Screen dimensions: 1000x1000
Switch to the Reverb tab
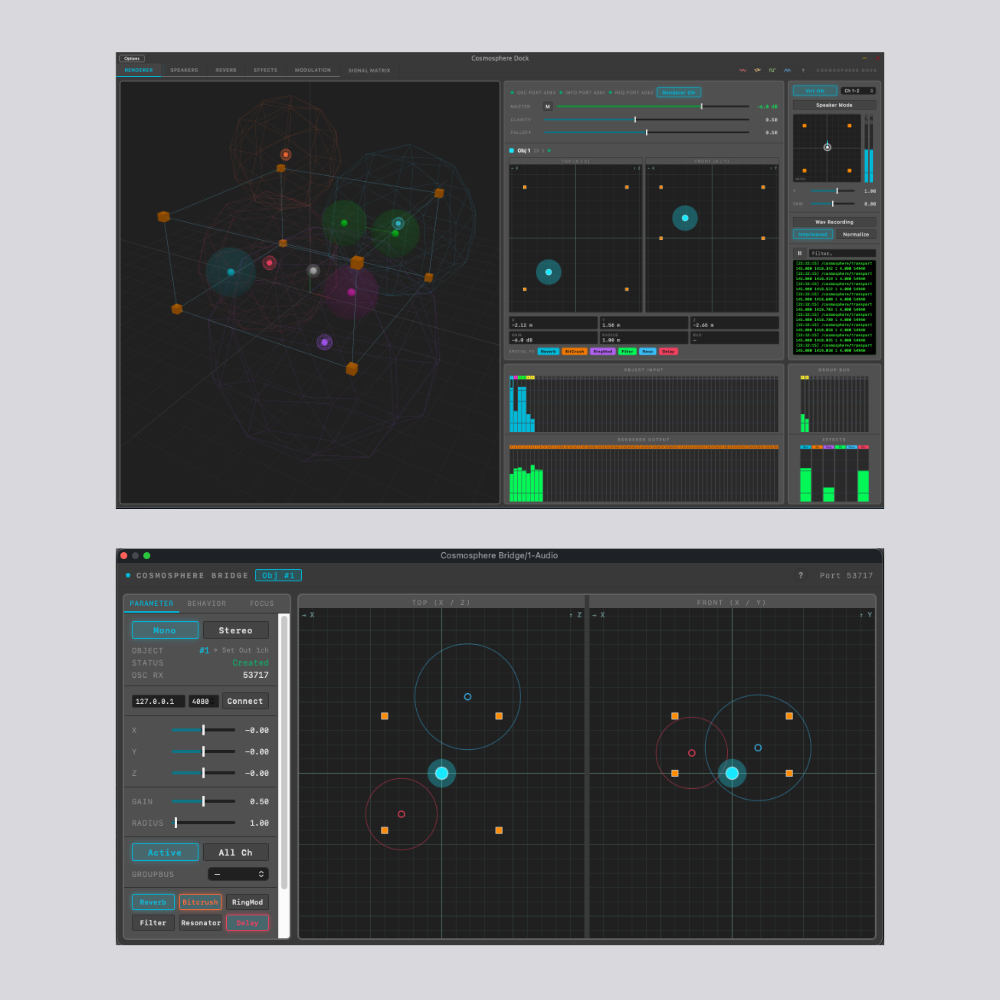(226, 70)
